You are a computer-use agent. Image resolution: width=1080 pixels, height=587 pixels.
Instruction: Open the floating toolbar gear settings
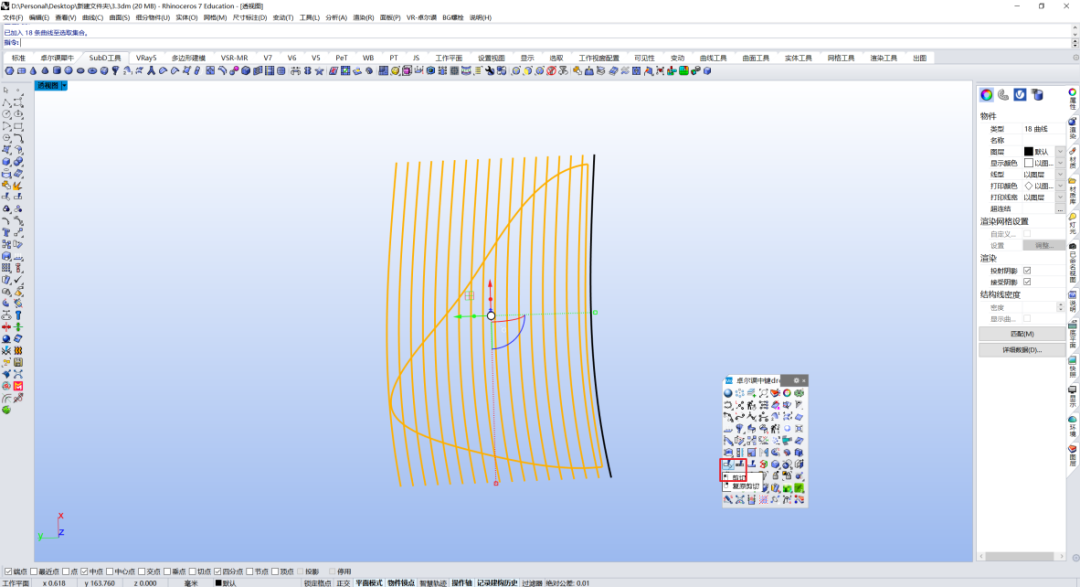[x=796, y=380]
